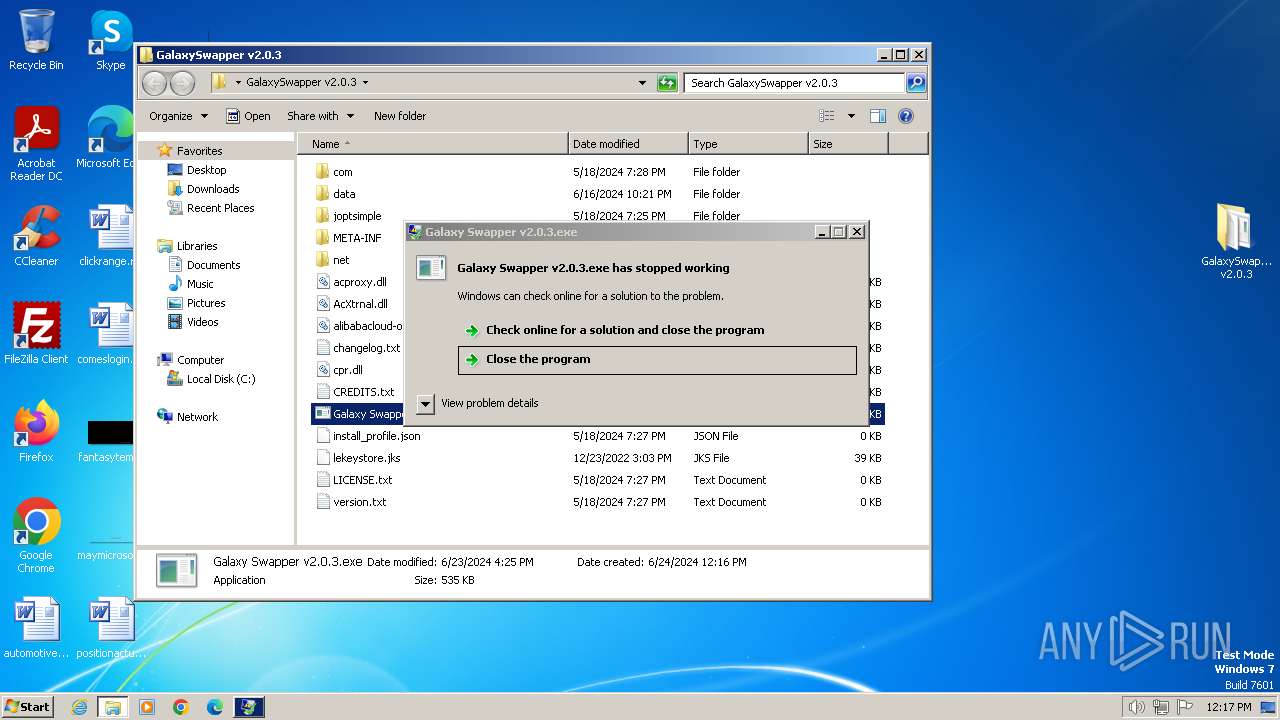The image size is (1280, 720).
Task: Click the Action Center flag icon
Action: click(x=1185, y=707)
